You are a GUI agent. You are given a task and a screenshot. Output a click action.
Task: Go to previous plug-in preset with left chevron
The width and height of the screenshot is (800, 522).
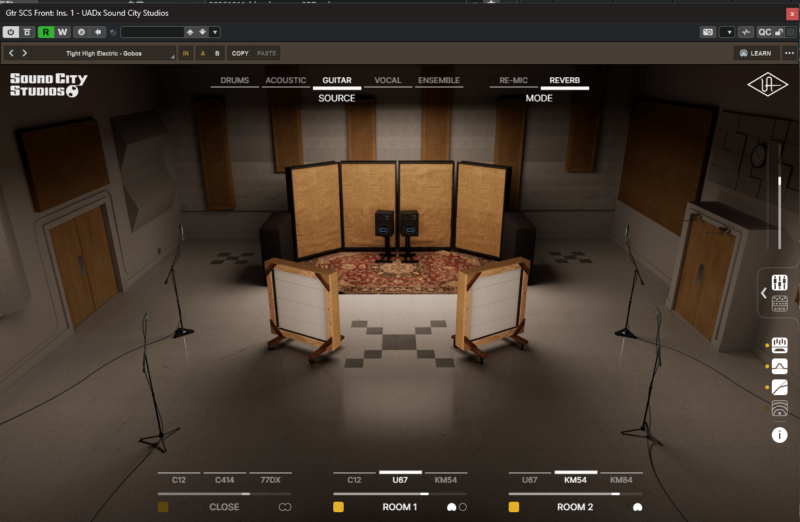(x=11, y=53)
